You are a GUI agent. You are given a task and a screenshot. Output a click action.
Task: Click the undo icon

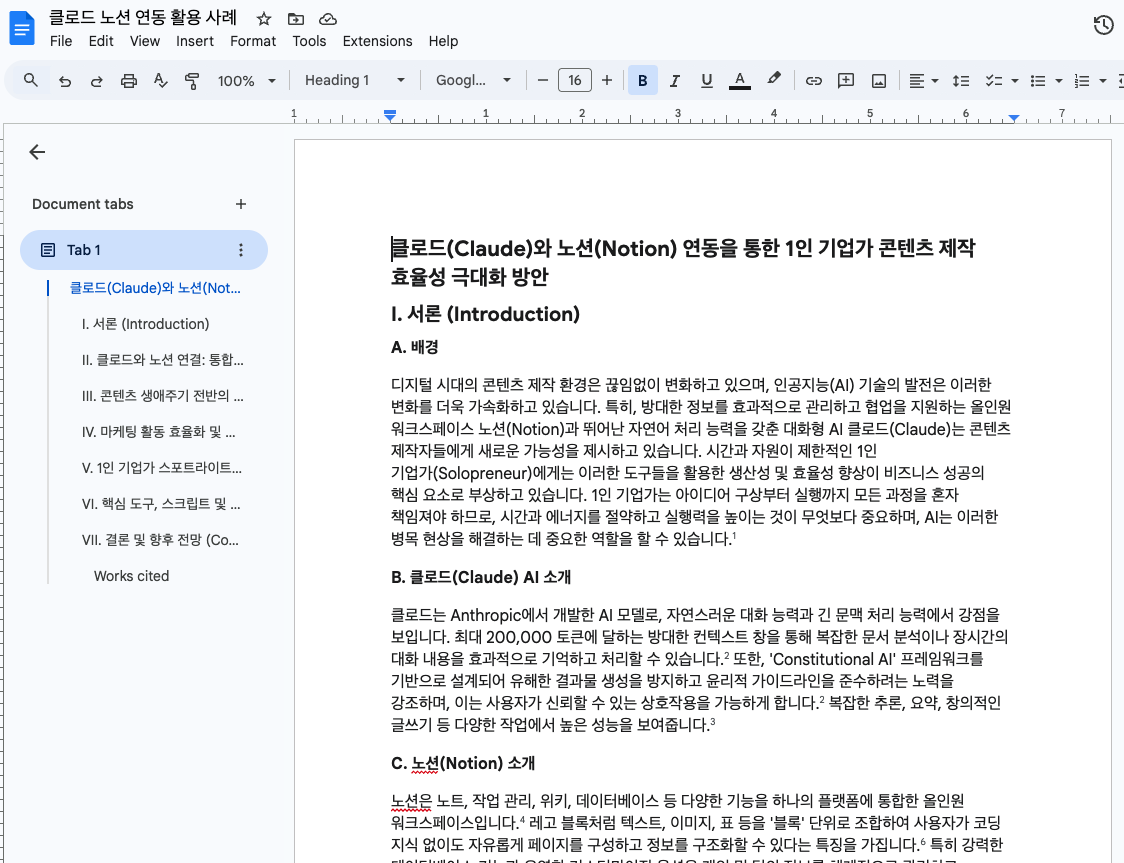coord(64,79)
